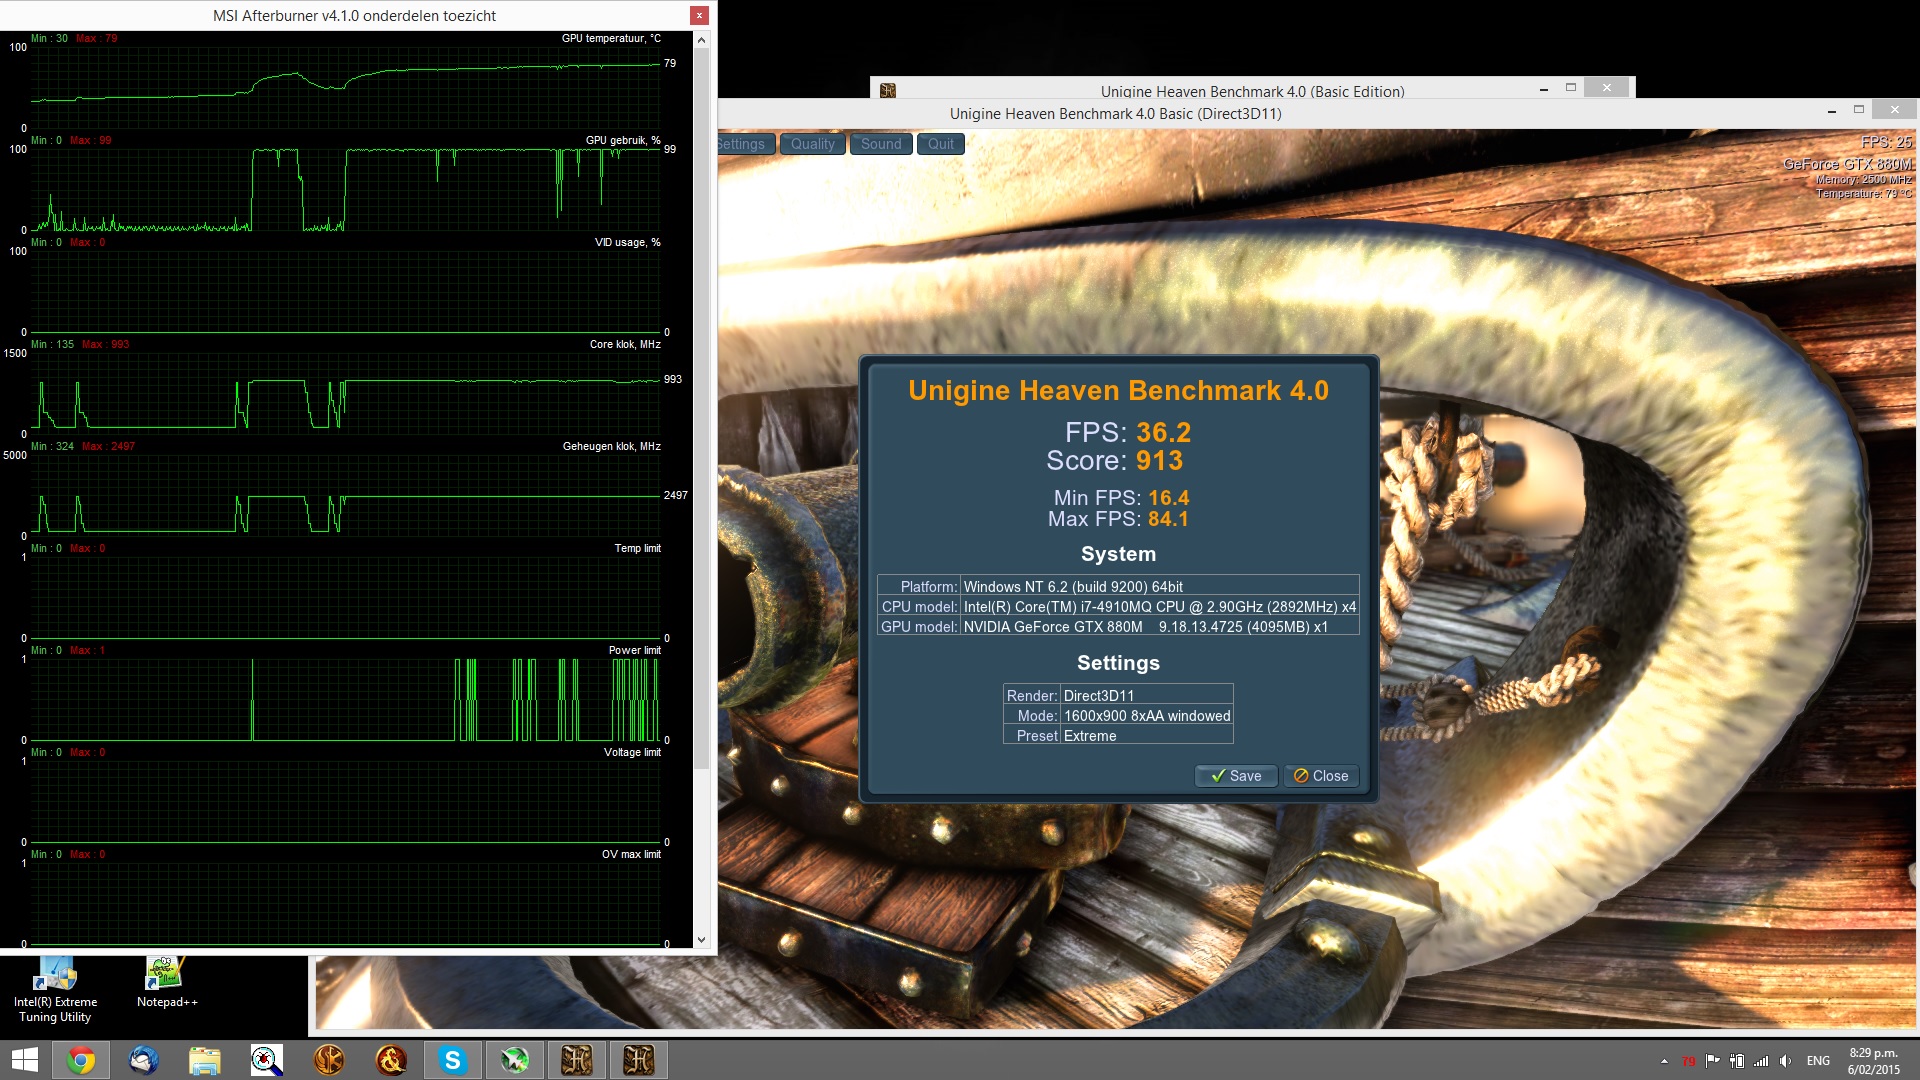Click the Render Direct3D11 cell
Screen dimensions: 1920x1080
click(1147, 696)
